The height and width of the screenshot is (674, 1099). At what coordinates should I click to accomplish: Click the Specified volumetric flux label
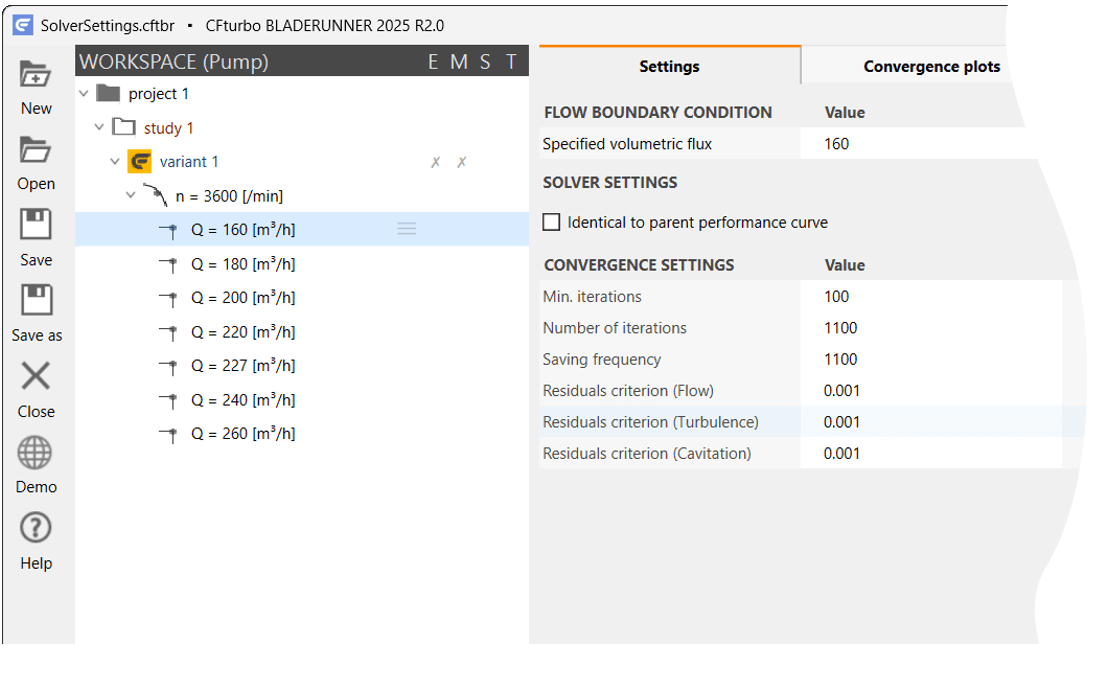627,144
